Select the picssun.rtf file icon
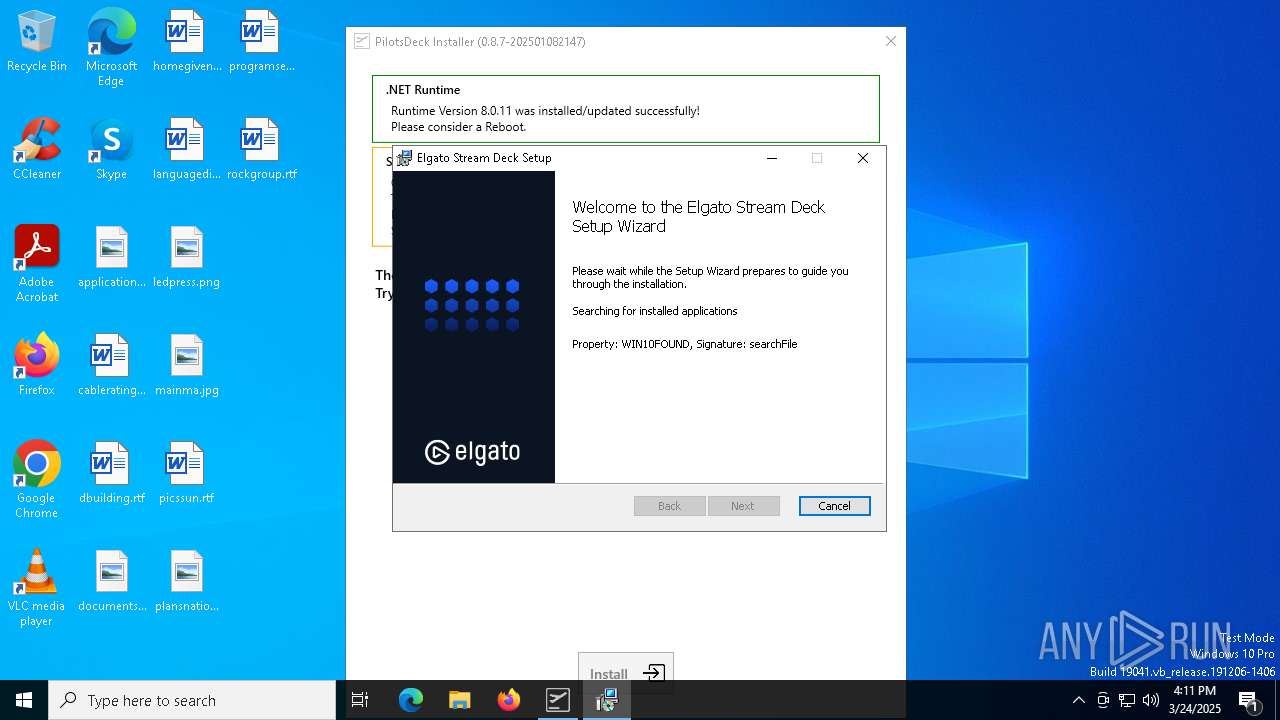 (186, 474)
